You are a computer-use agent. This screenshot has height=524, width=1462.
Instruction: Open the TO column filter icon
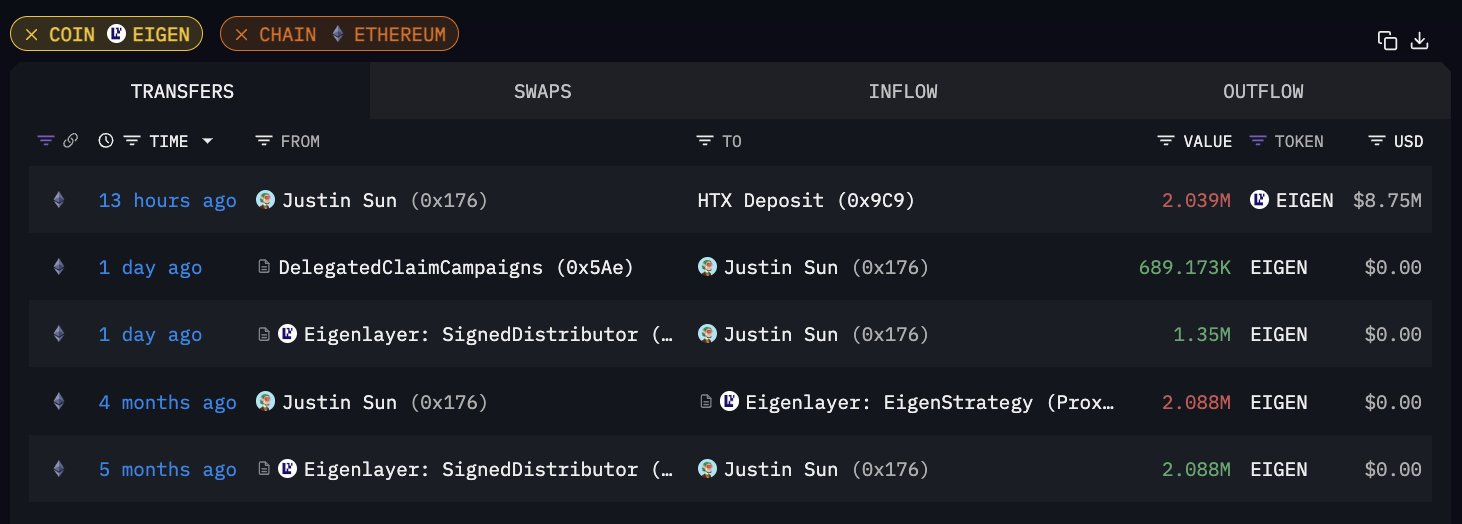[x=705, y=141]
